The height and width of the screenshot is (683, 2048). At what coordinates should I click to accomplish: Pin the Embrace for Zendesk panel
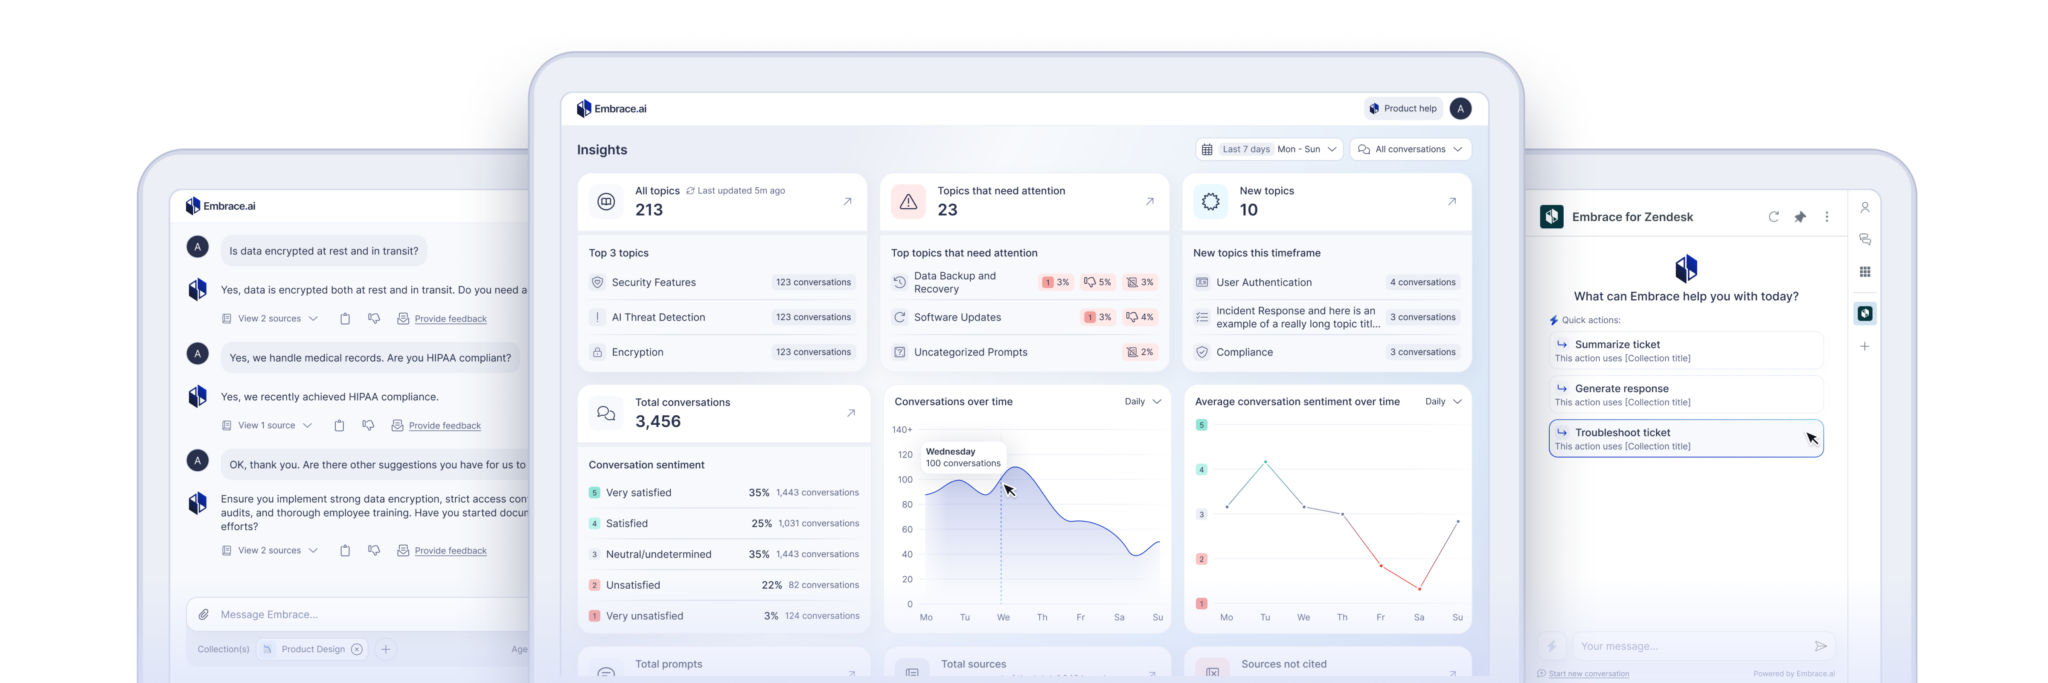(1800, 217)
